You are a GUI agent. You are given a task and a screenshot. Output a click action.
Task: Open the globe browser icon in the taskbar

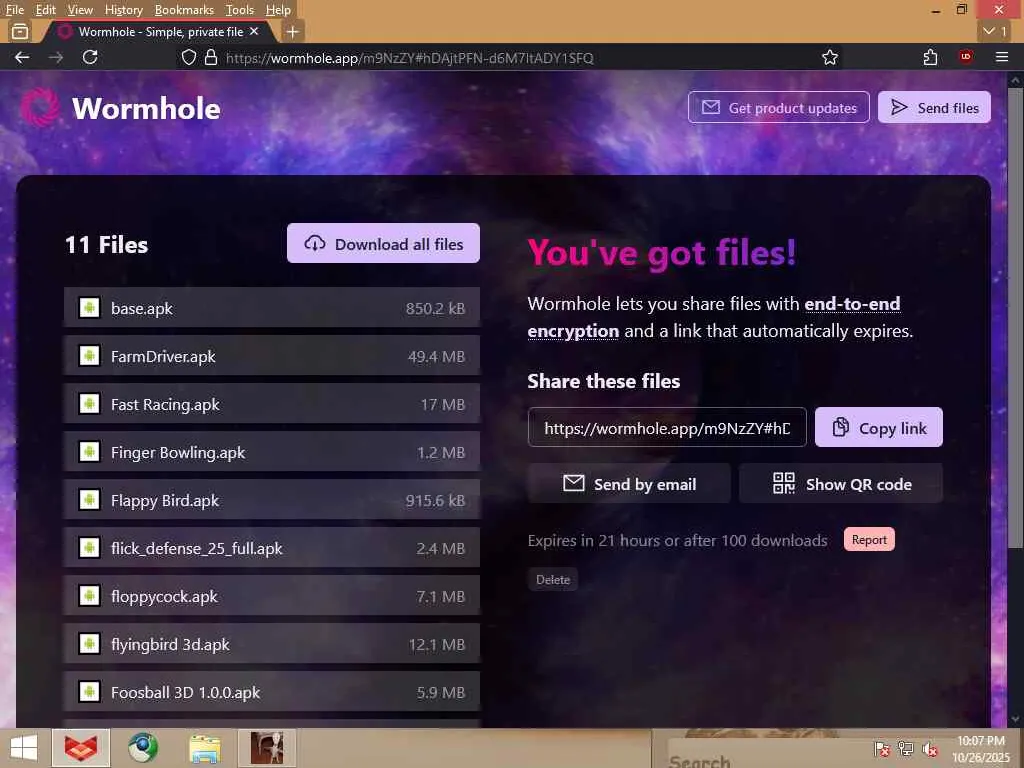143,748
